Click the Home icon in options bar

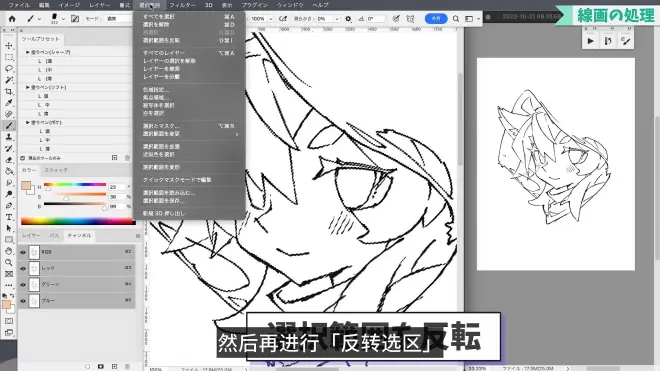(x=12, y=19)
